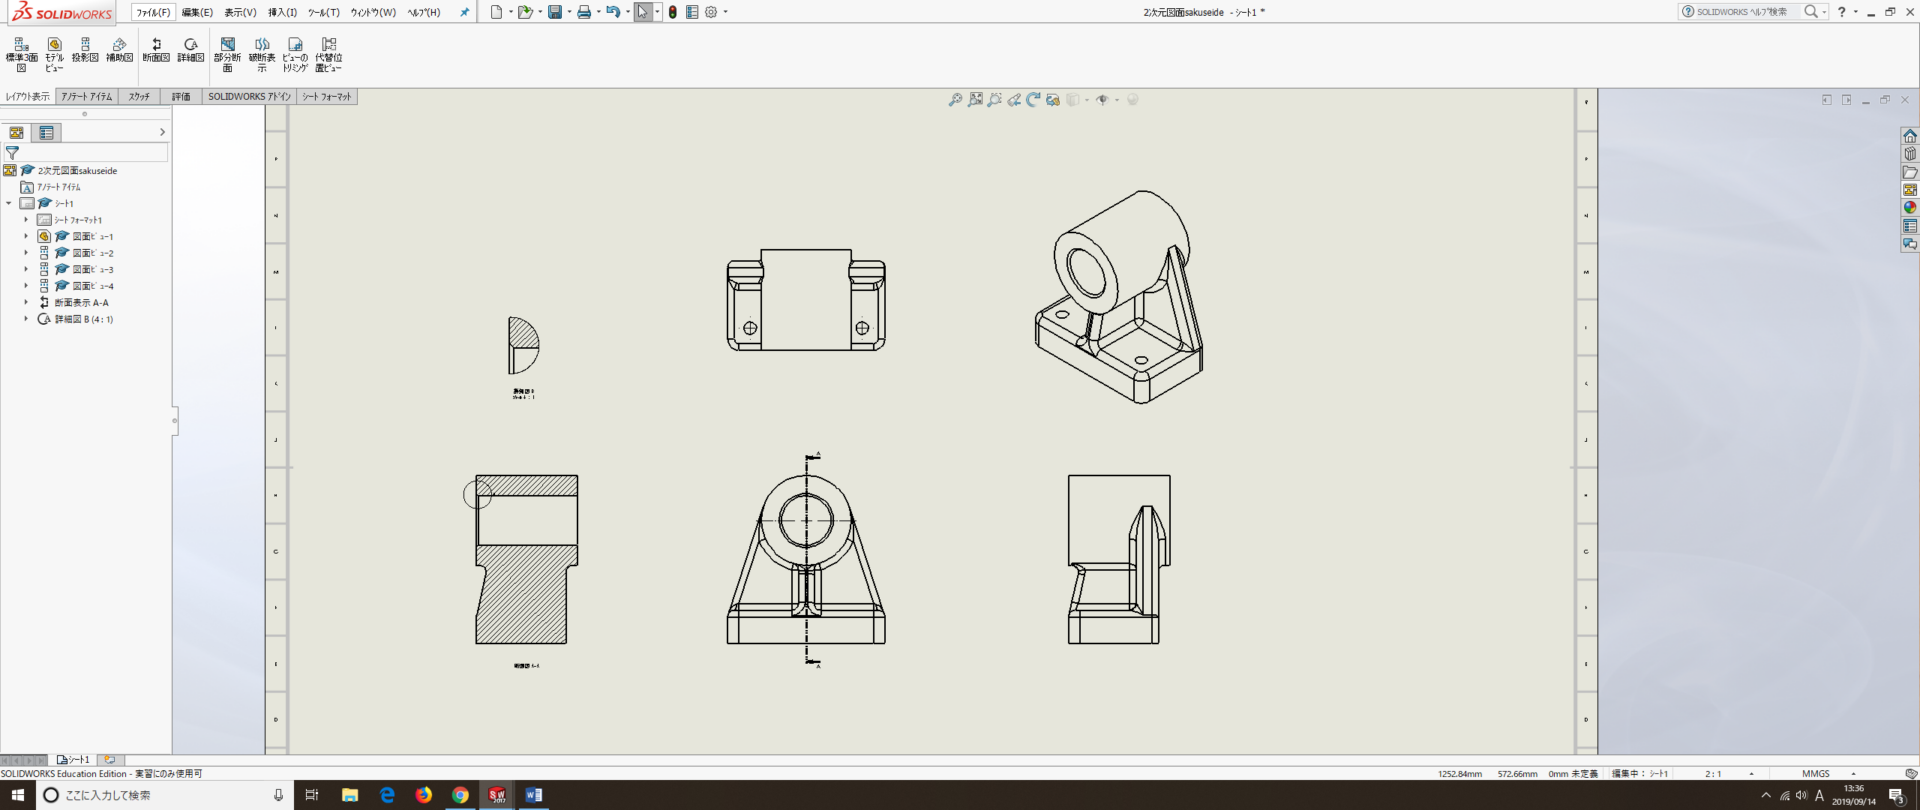
Task: Select the Projected View (投影図) tool
Action: 85,50
